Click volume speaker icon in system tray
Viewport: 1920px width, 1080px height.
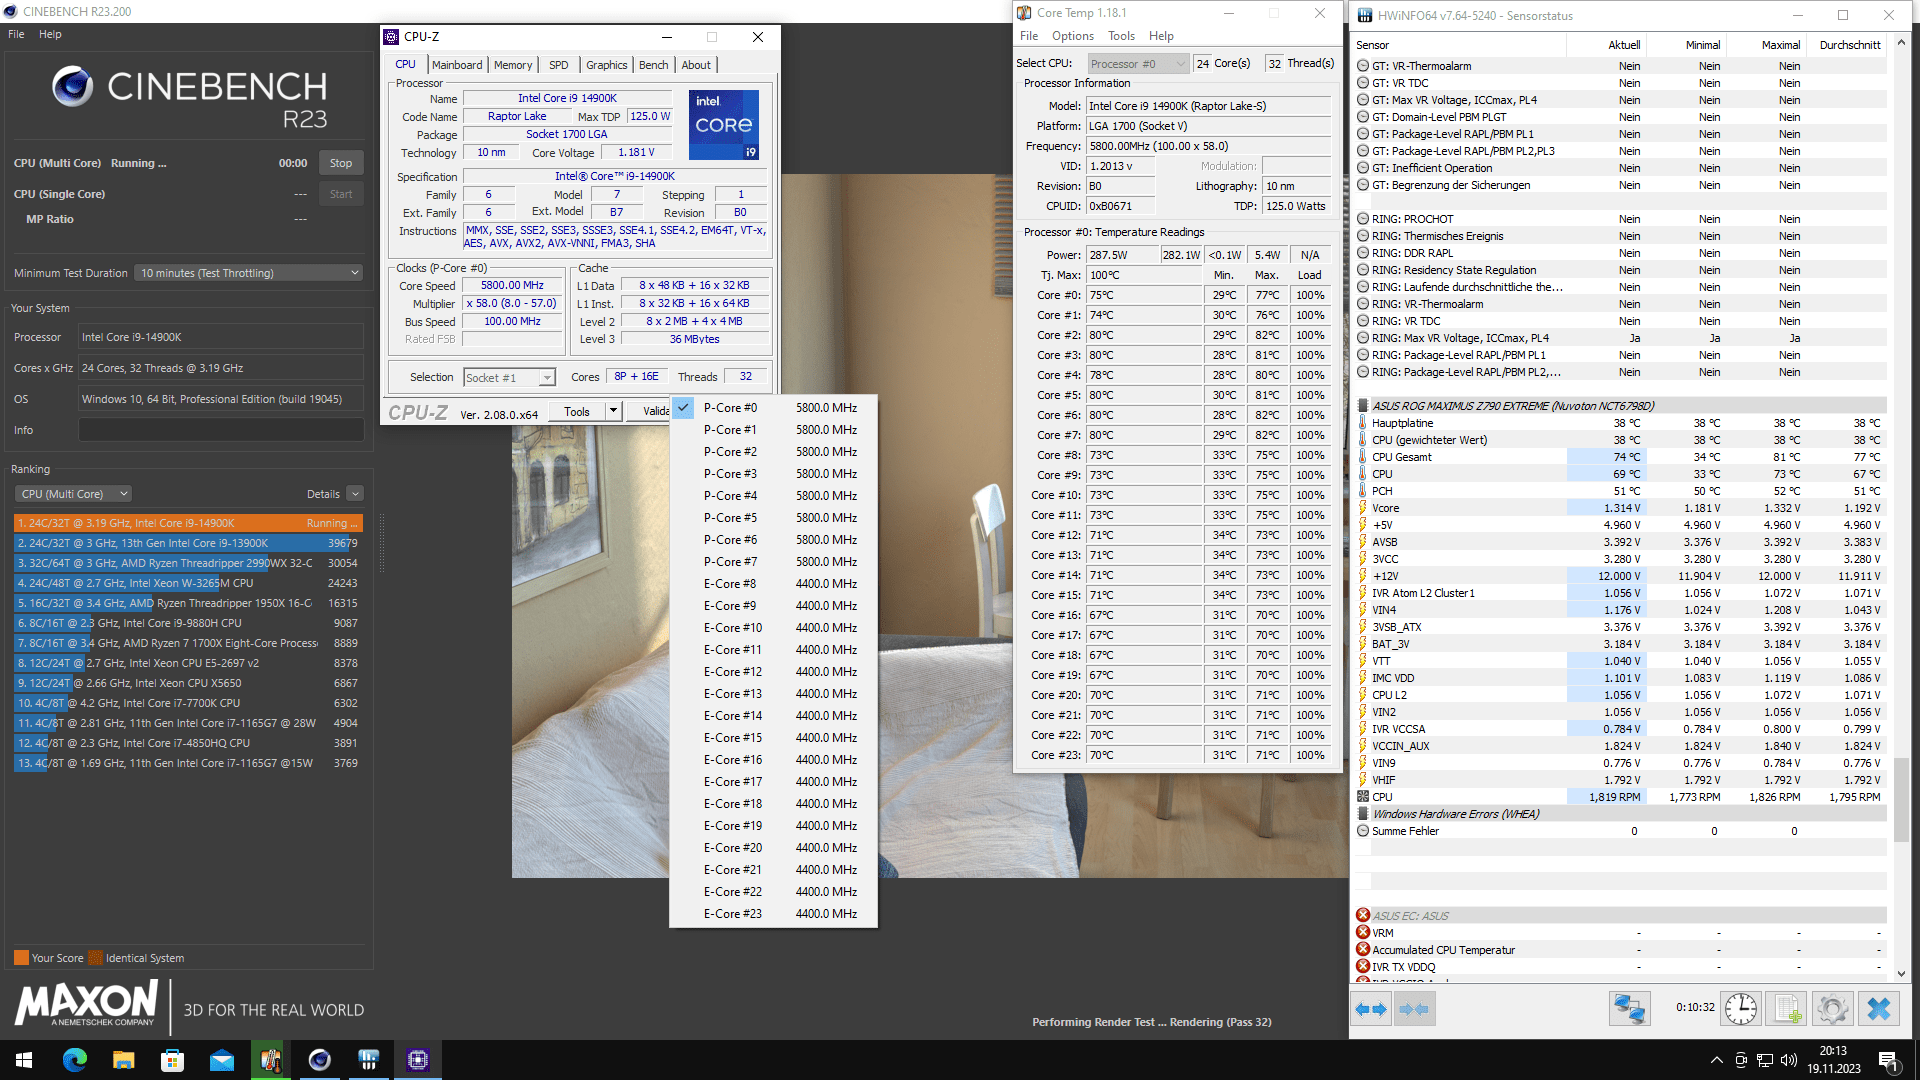coord(1789,1060)
